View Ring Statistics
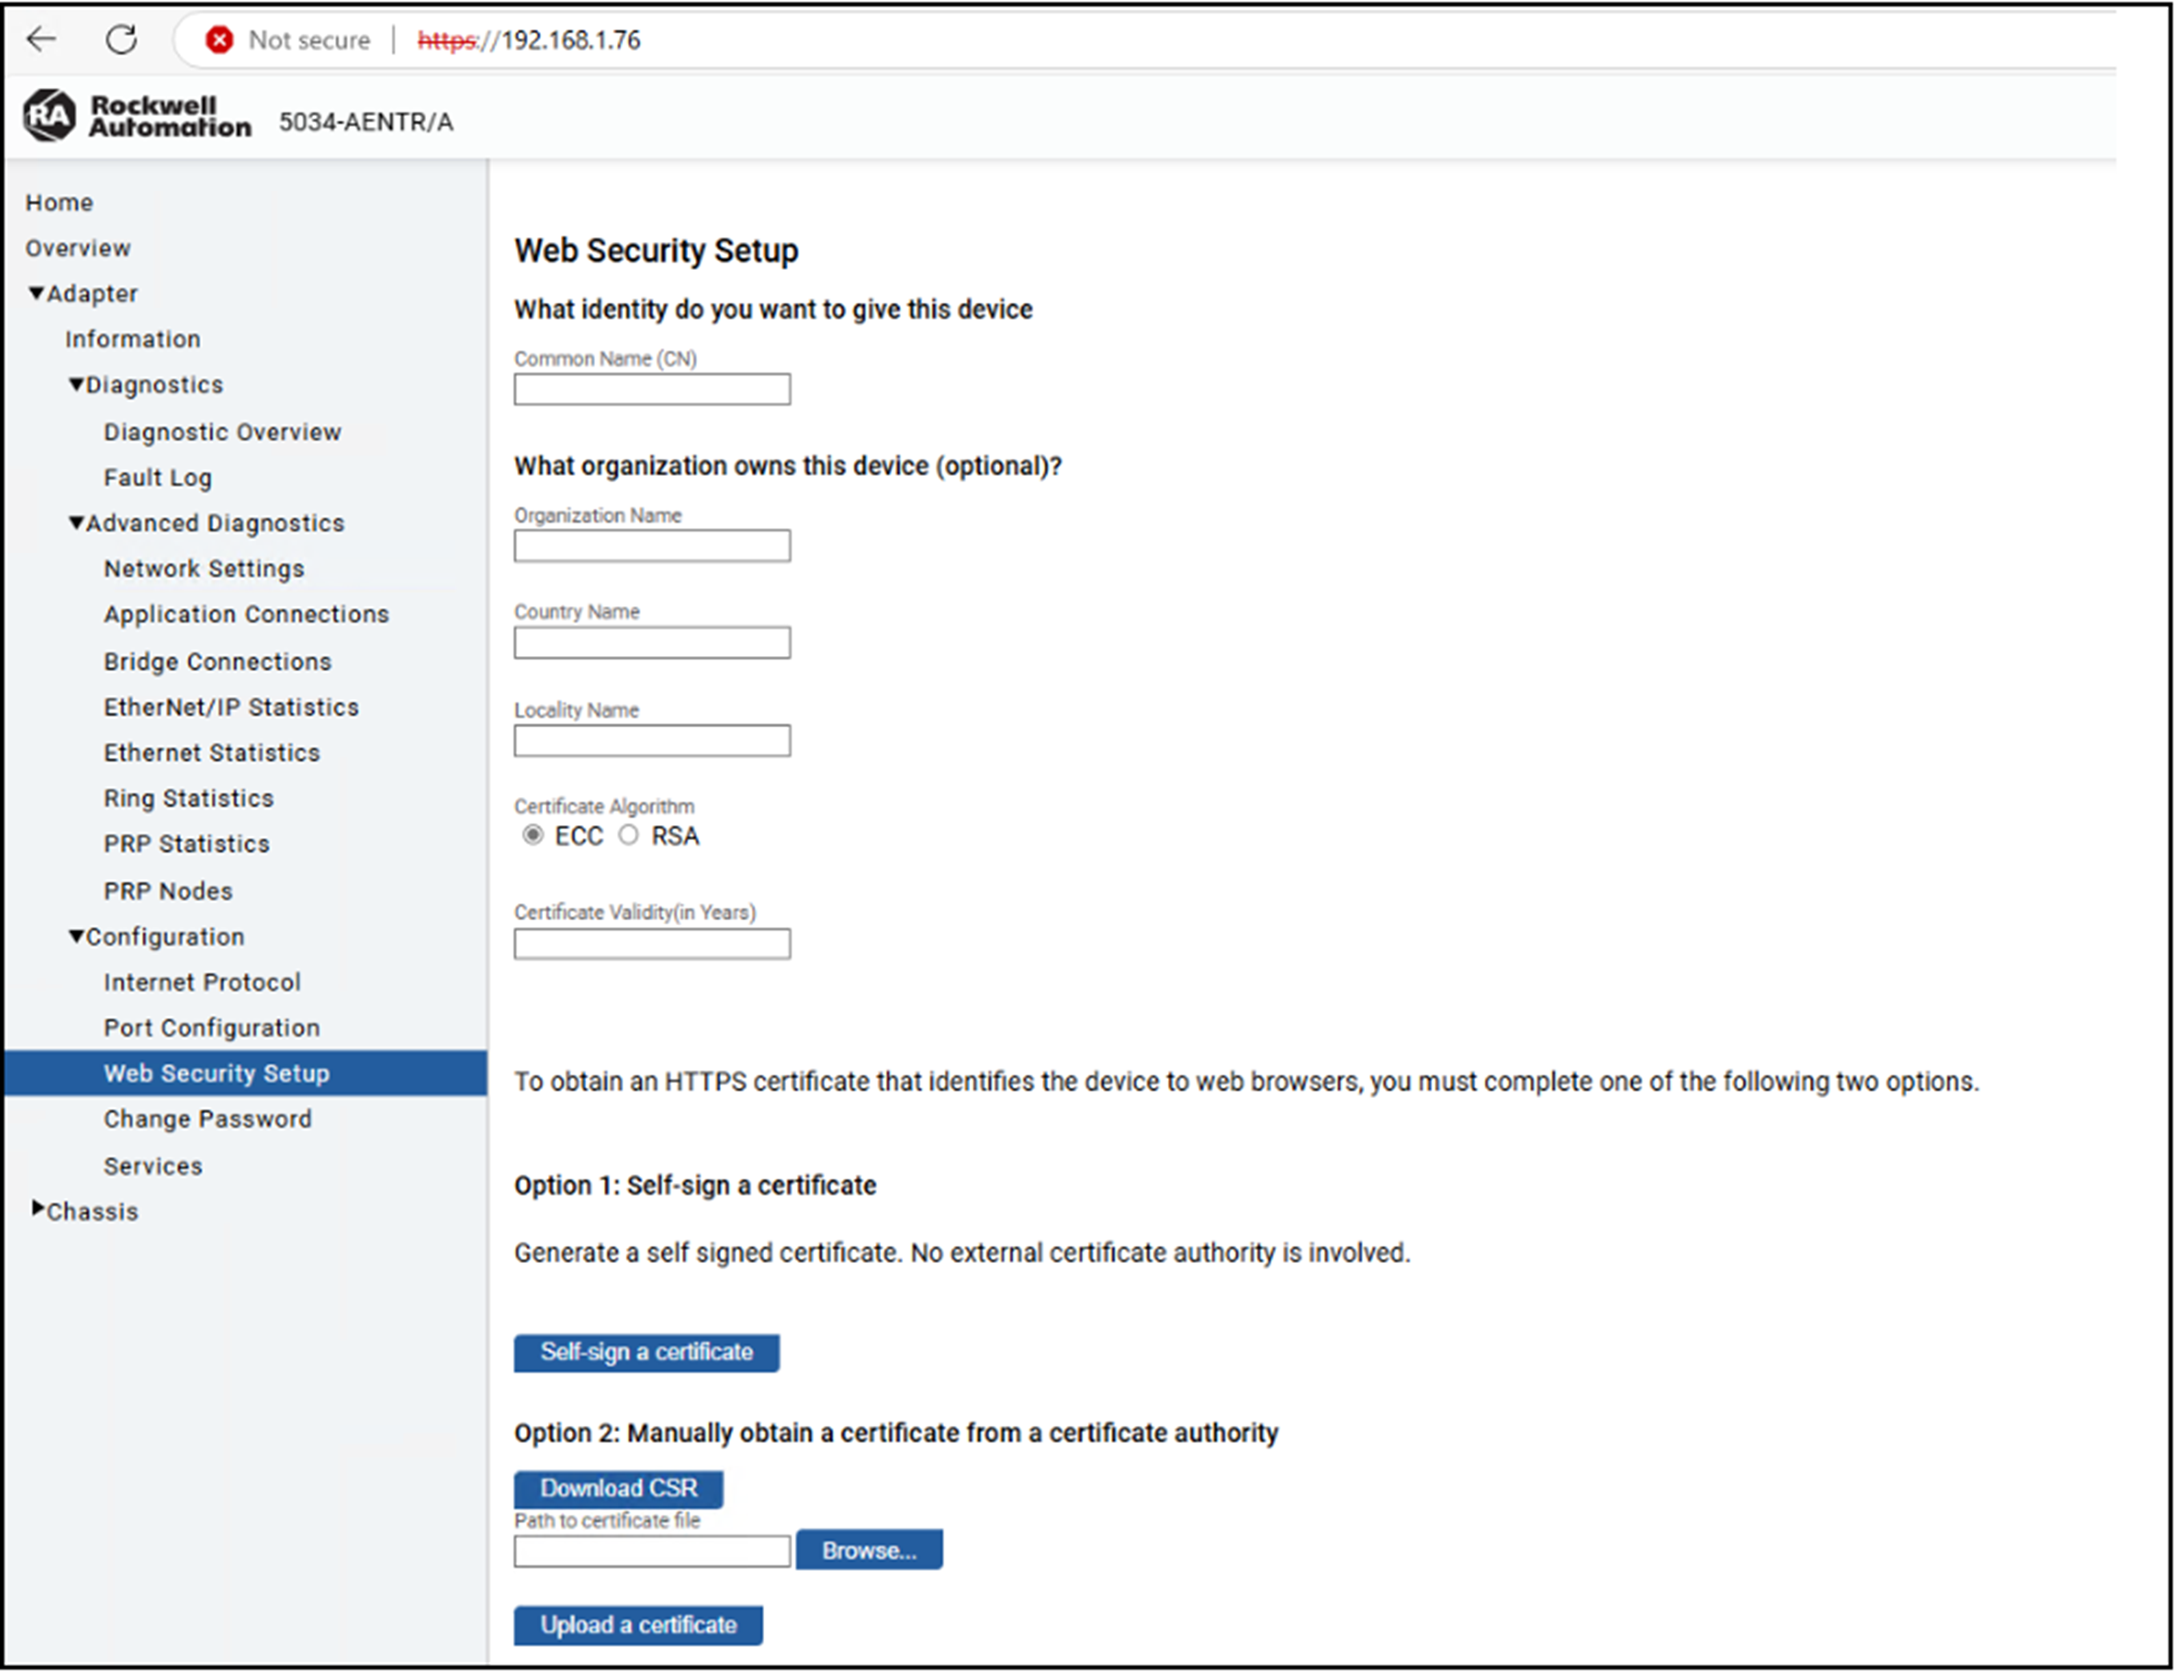 [x=189, y=798]
